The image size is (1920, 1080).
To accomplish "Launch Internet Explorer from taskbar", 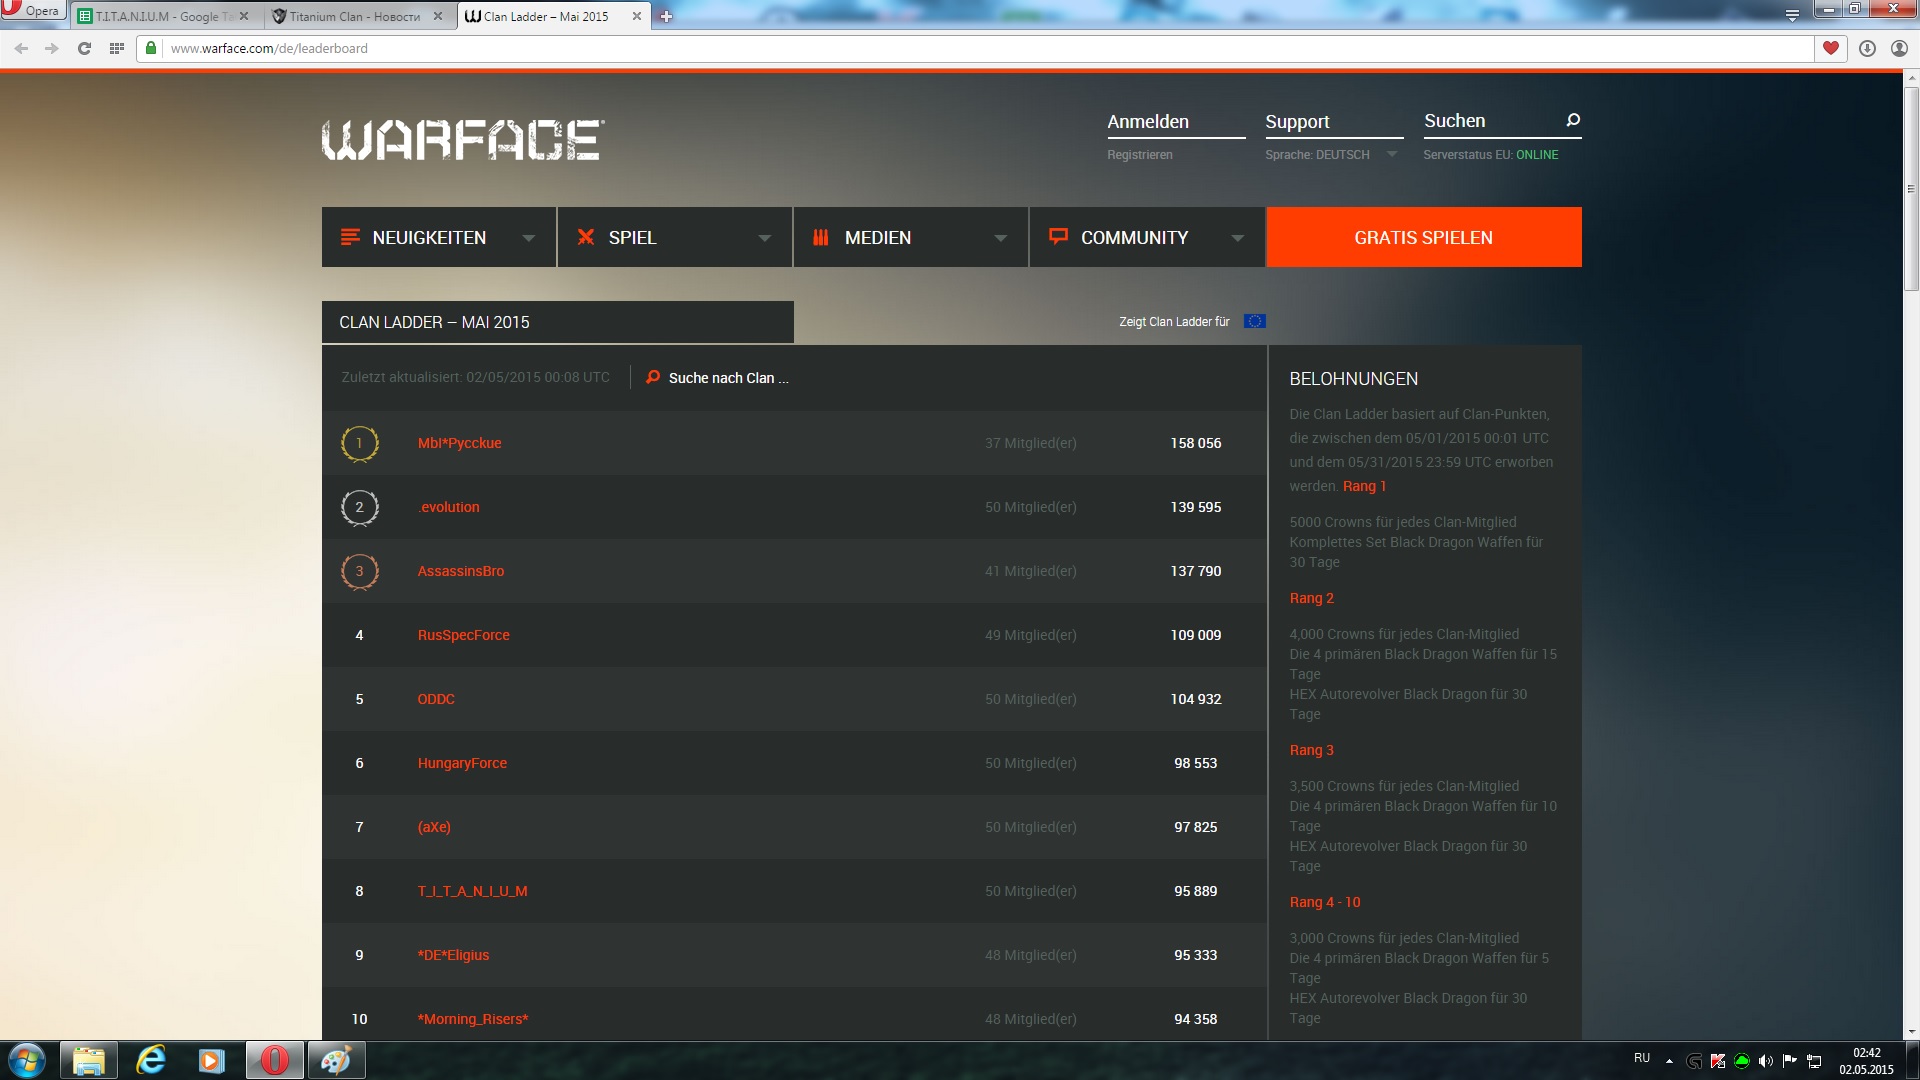I will (x=151, y=1060).
